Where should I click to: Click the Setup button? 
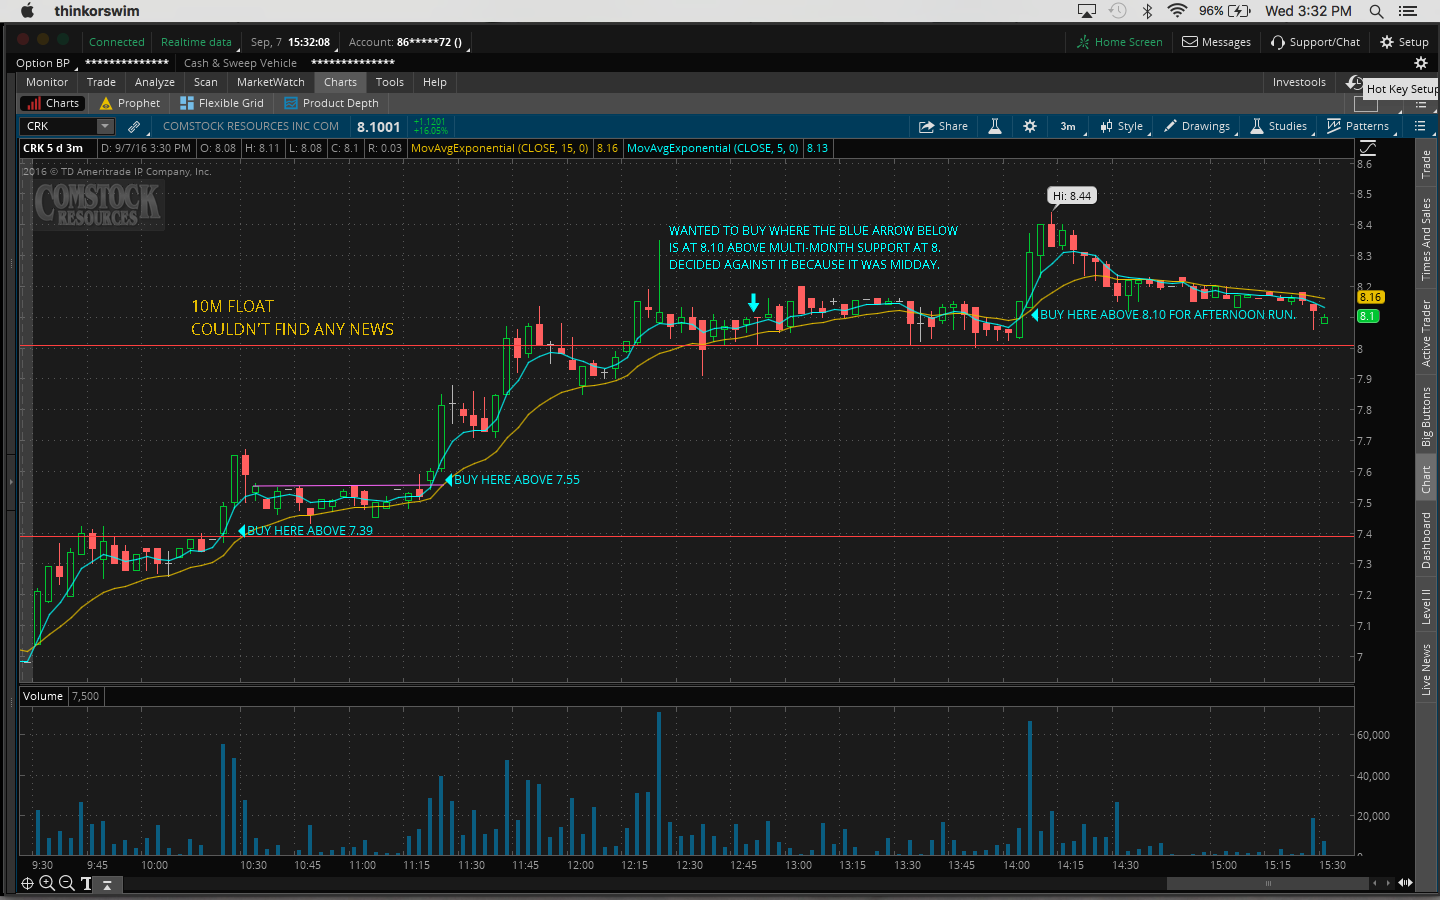[x=1404, y=42]
